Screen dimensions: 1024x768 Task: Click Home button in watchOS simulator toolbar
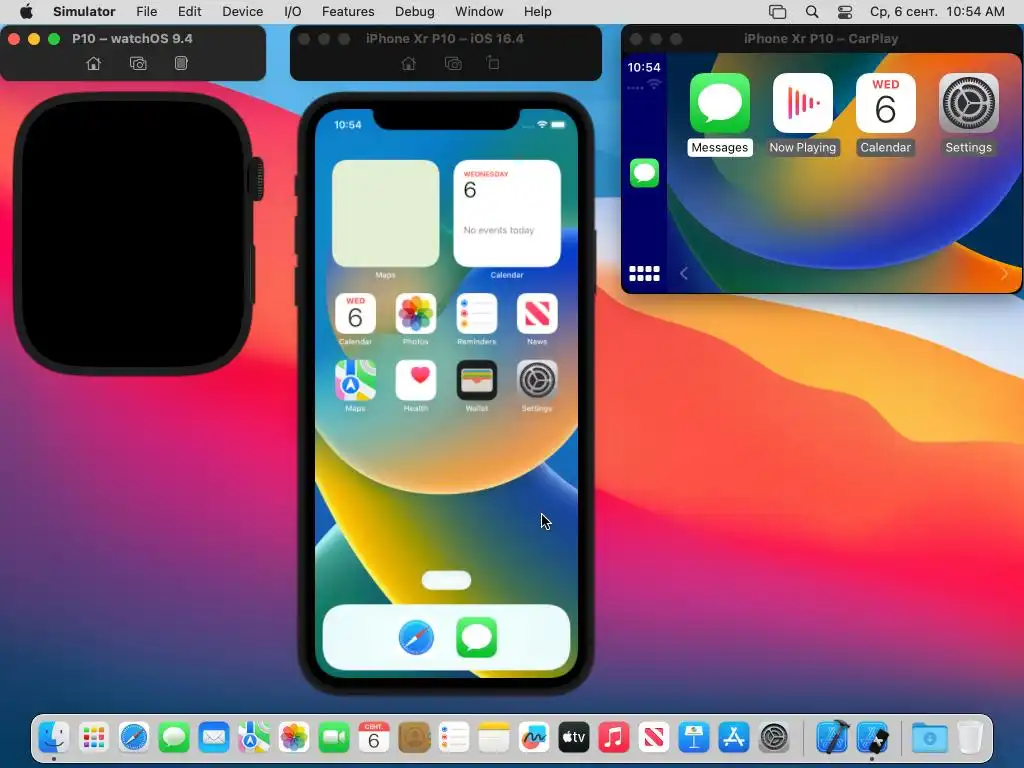(x=93, y=63)
